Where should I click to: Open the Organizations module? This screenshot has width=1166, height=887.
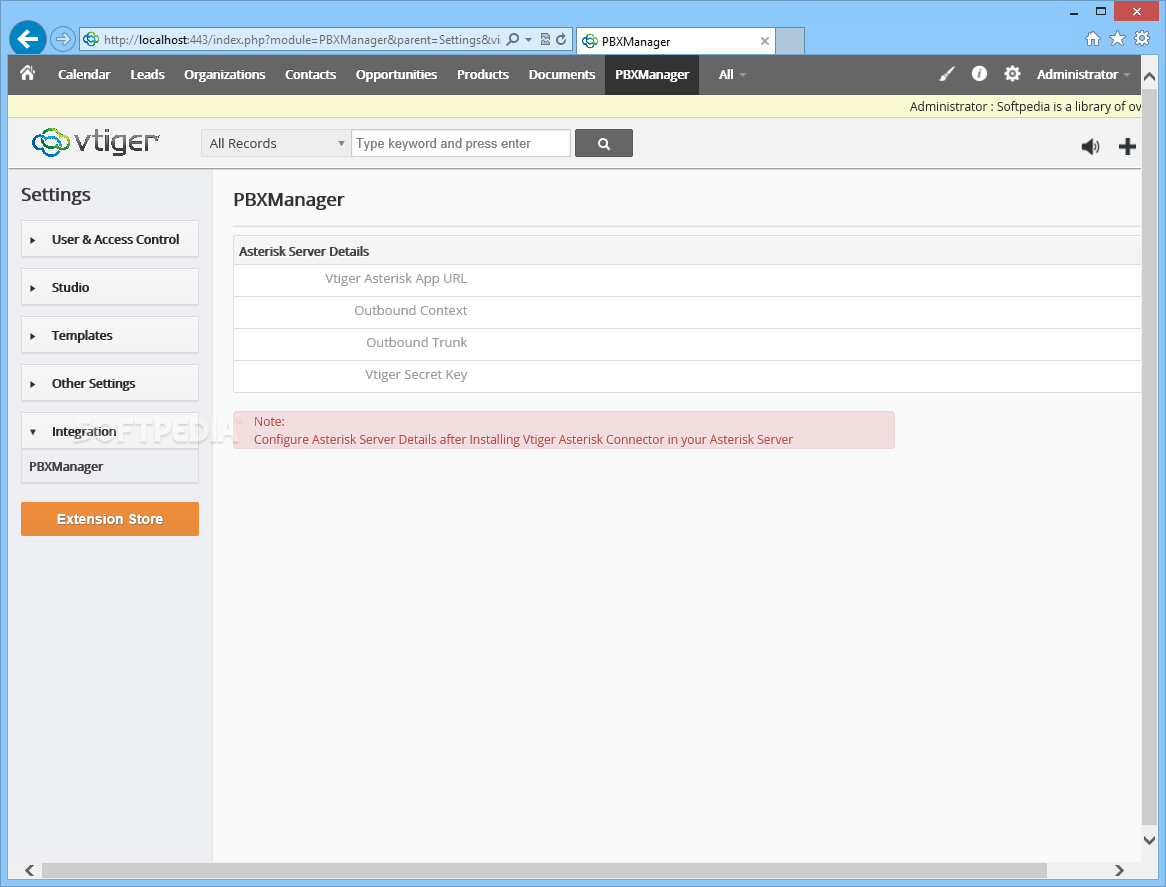point(225,74)
